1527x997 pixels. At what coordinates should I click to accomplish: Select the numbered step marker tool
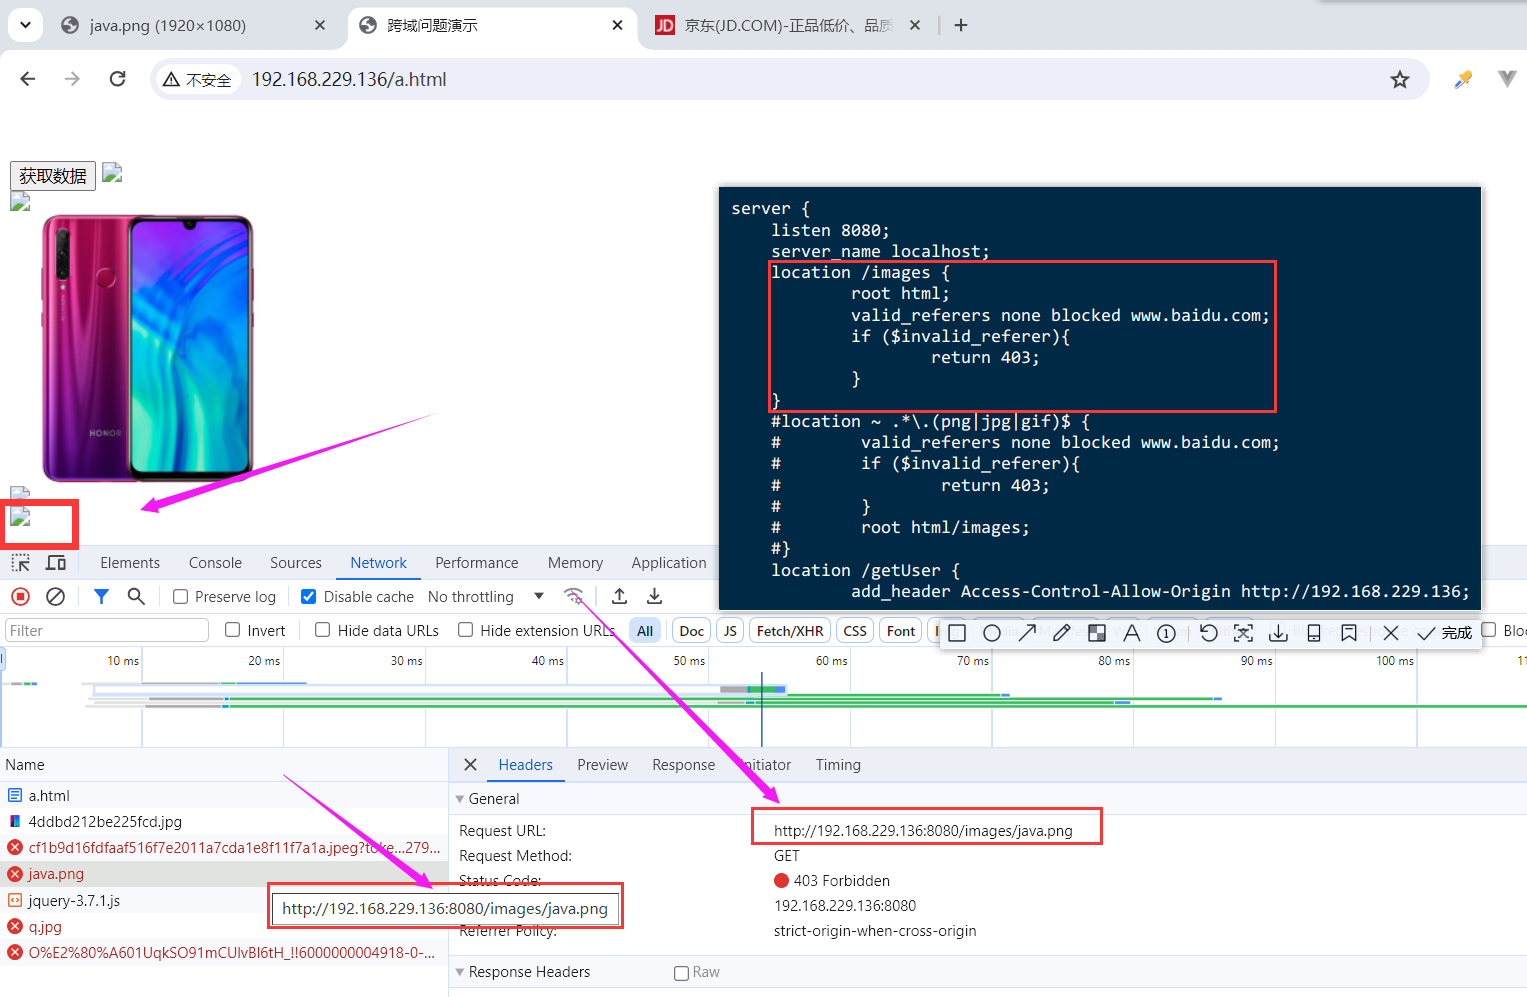1166,633
